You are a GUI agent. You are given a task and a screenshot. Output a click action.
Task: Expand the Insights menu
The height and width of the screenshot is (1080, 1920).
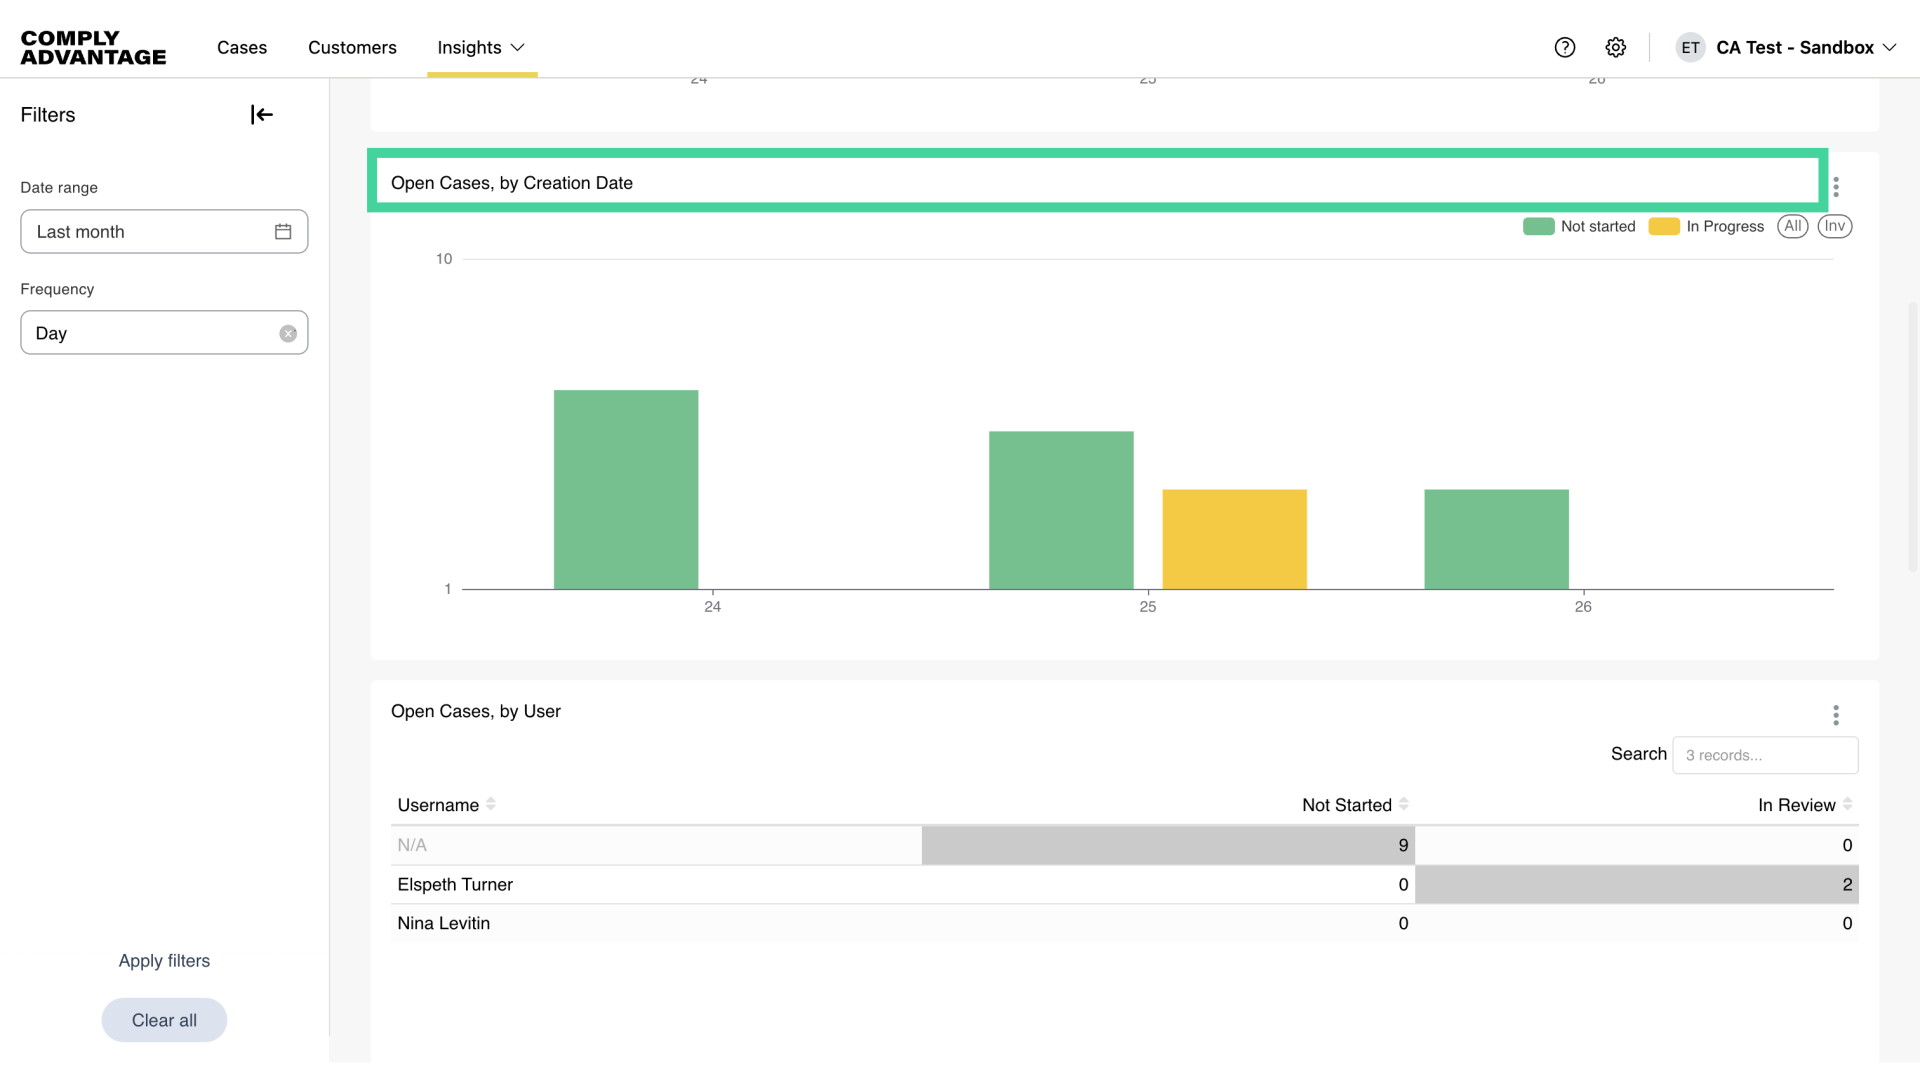coord(481,47)
